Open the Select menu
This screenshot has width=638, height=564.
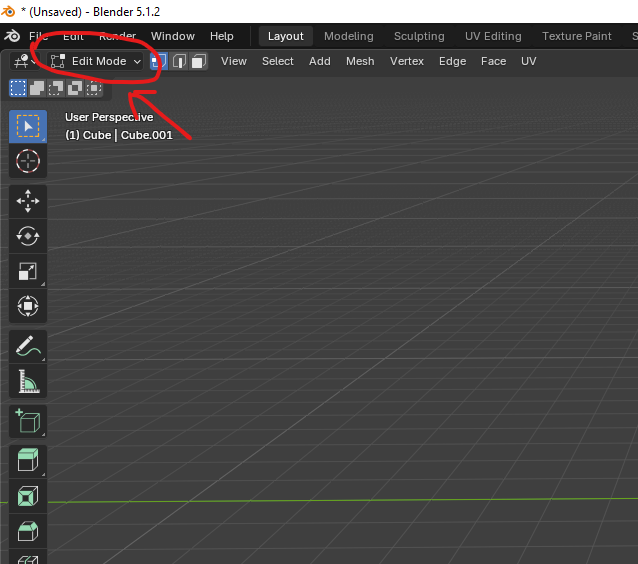pos(277,61)
